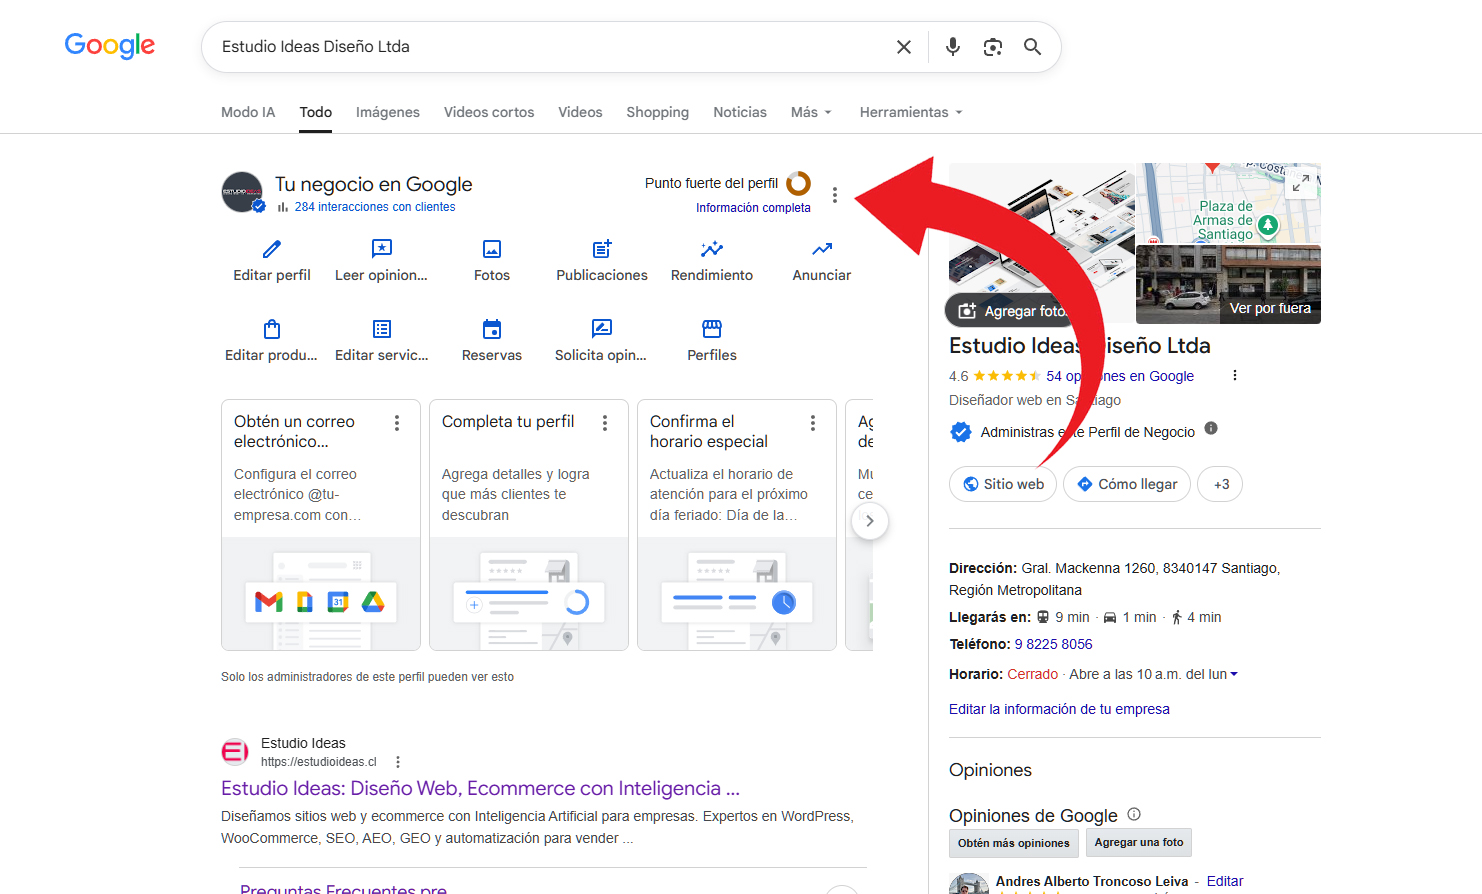Viewport: 1482px width, 894px height.
Task: Click the search input field
Action: coord(550,47)
